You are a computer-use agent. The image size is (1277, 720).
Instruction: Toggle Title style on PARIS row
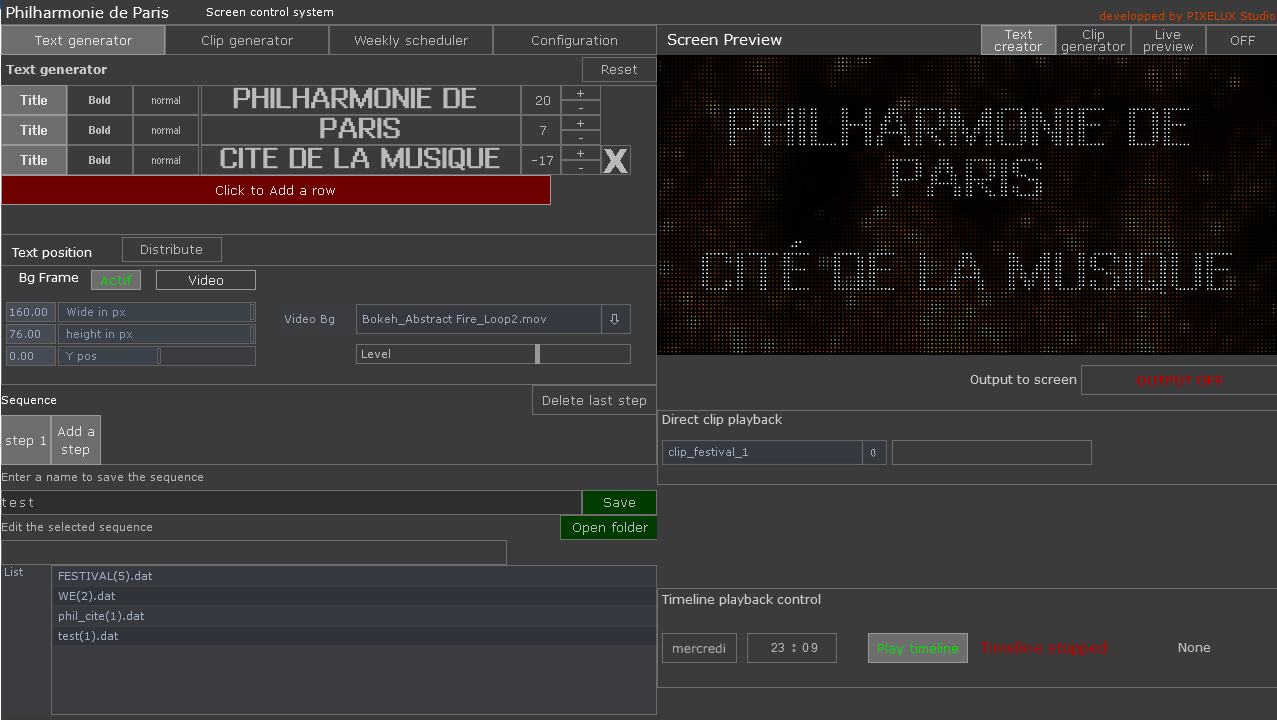(x=34, y=130)
